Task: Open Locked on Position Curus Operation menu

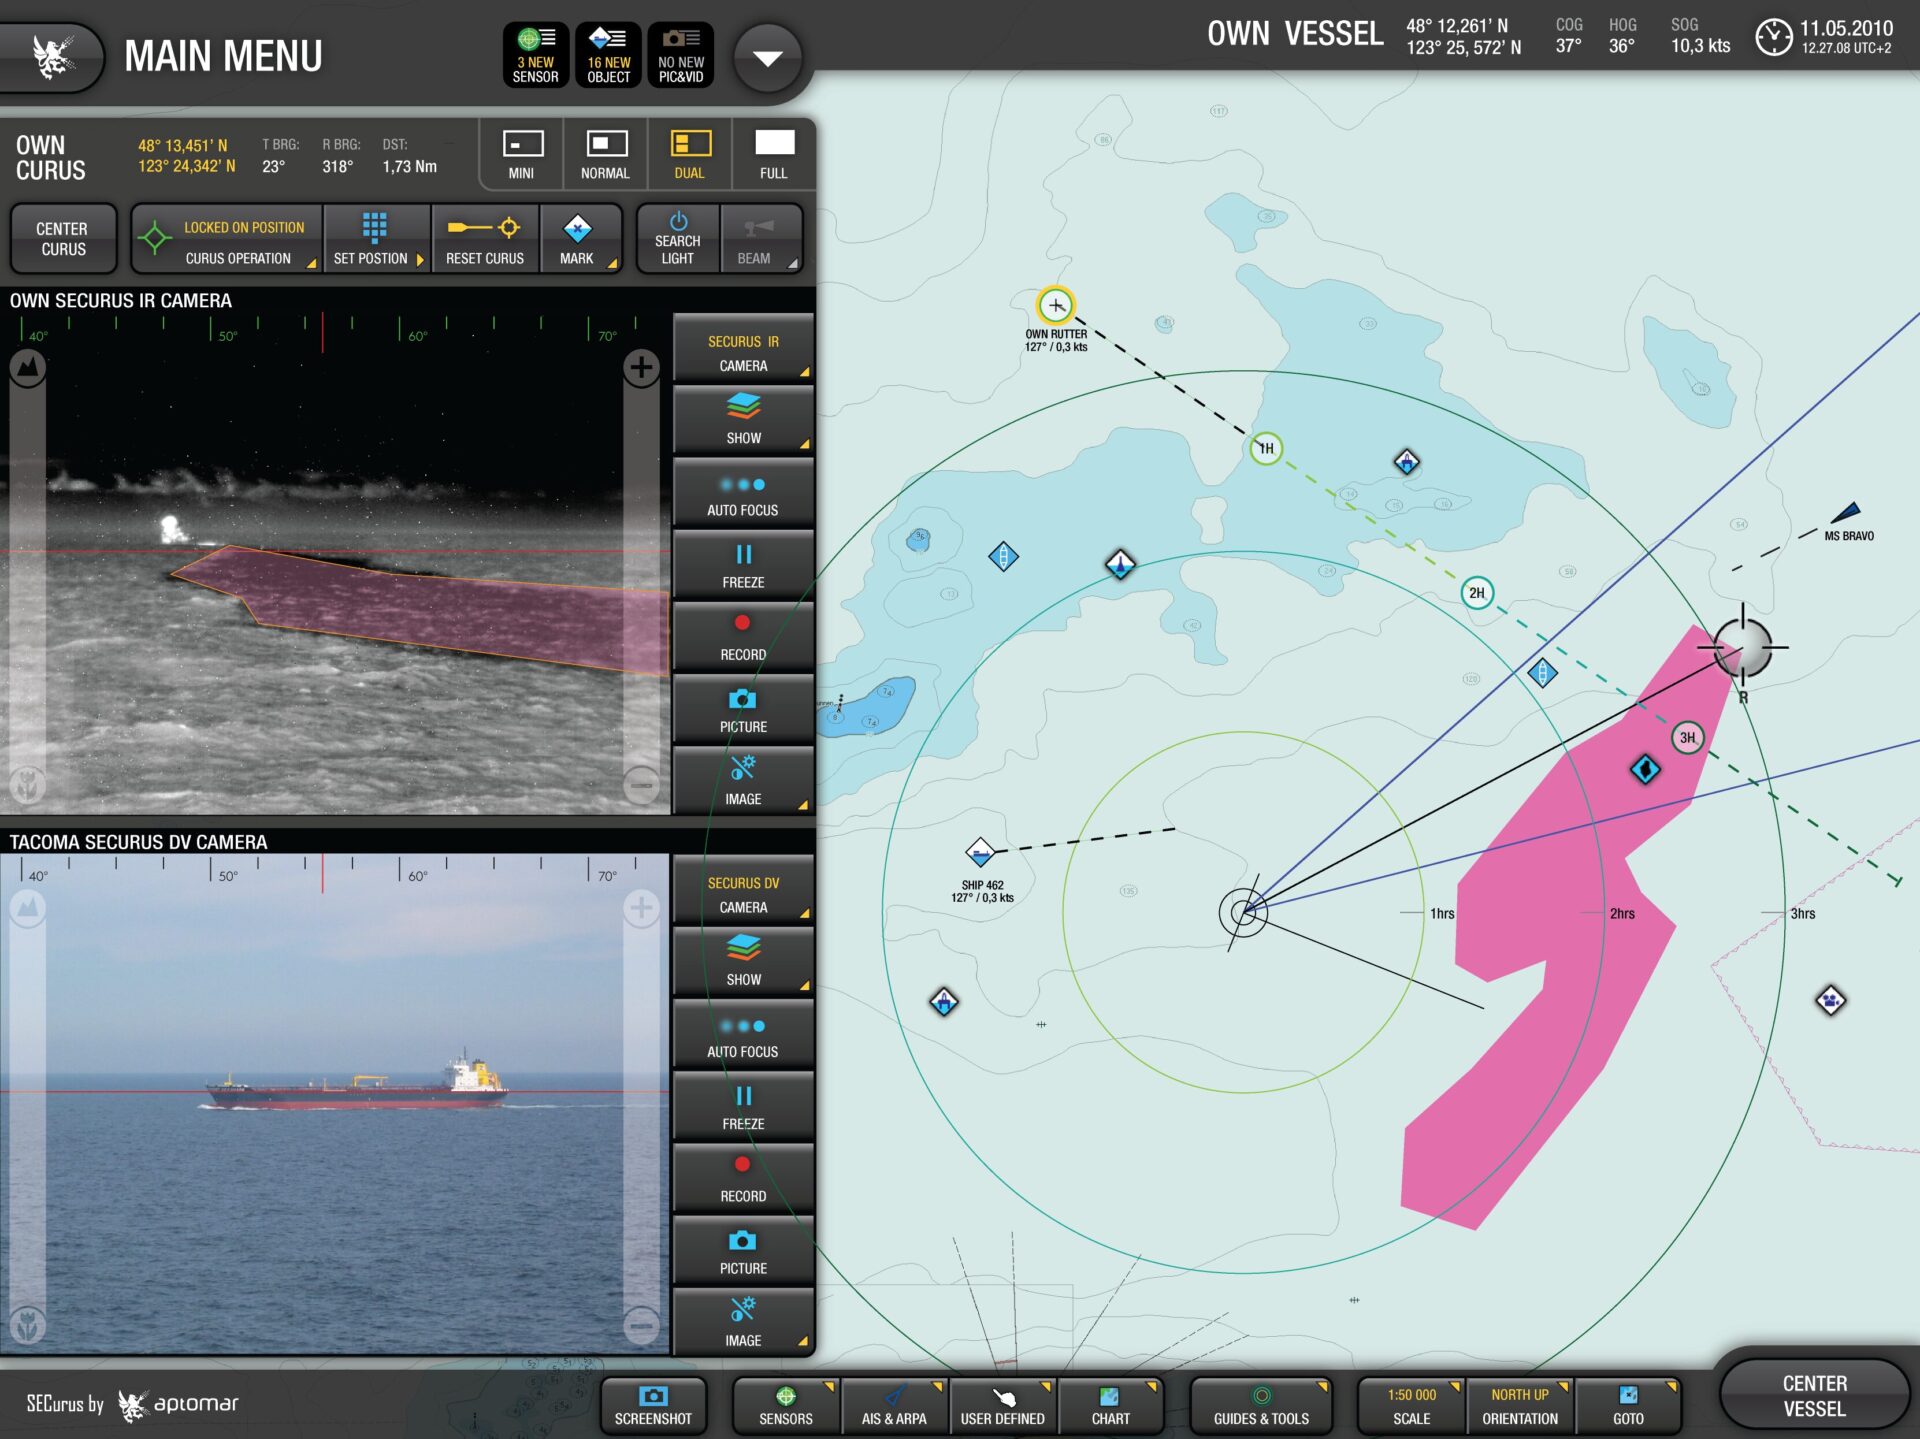Action: (227, 239)
